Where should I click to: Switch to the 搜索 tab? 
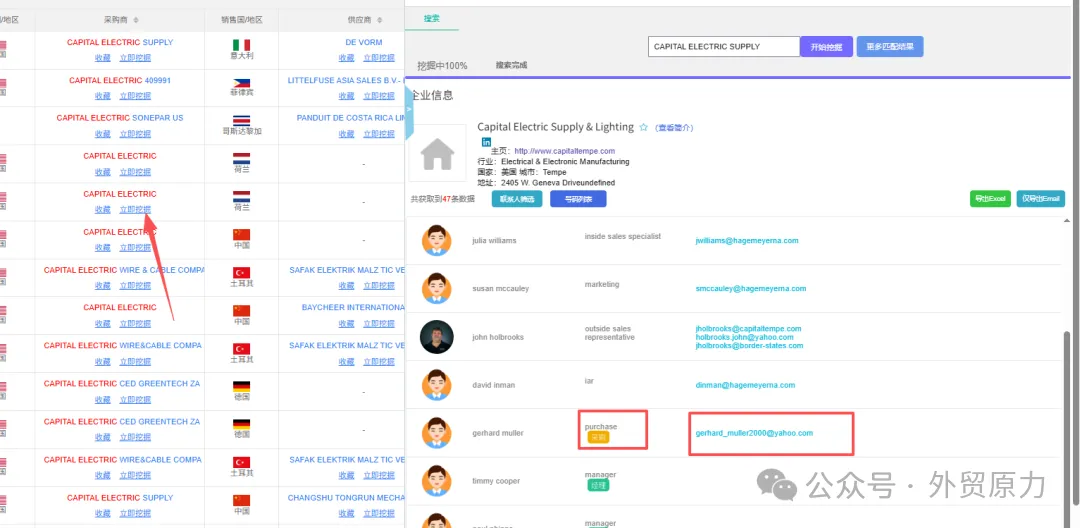click(x=432, y=18)
